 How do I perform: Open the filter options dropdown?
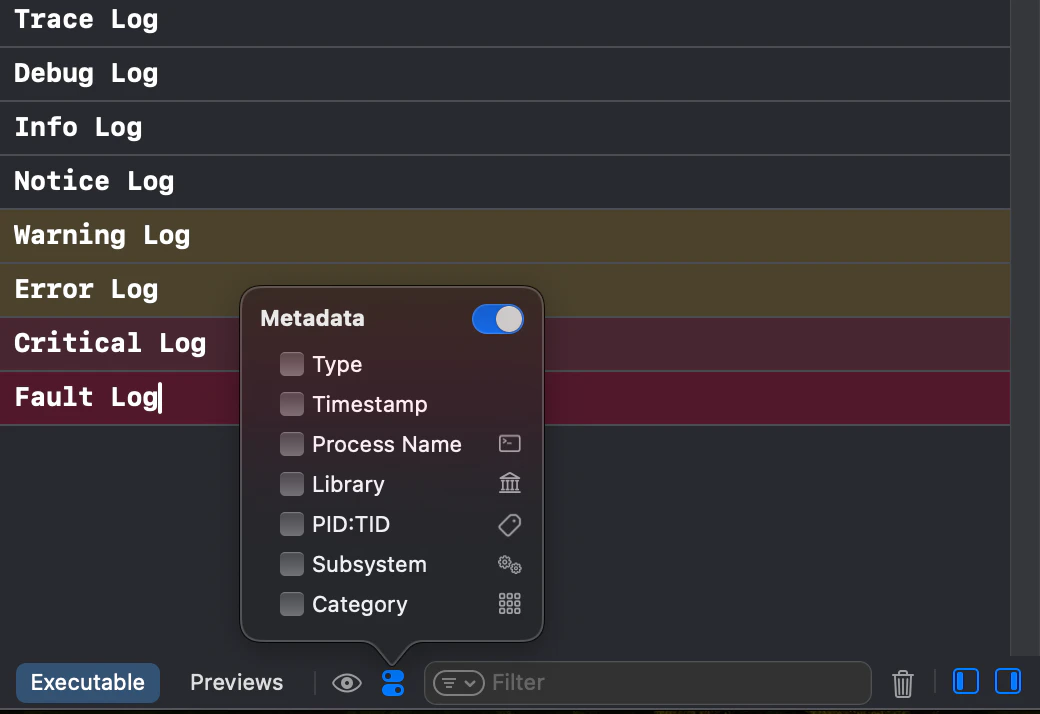[x=458, y=683]
